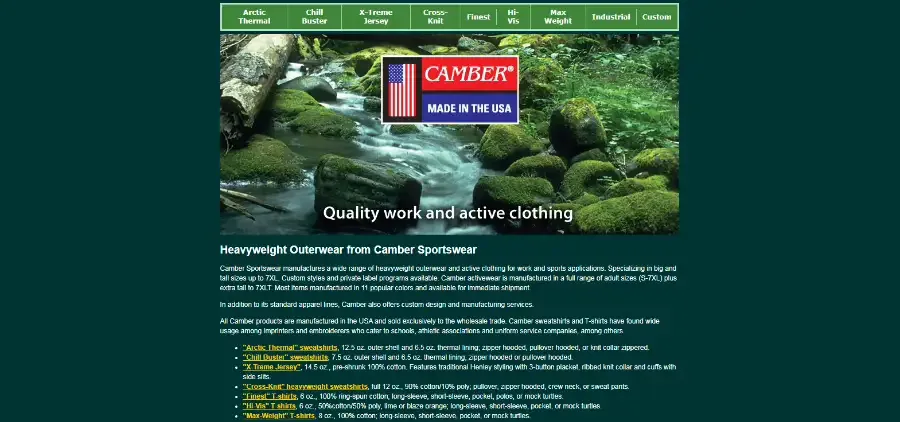Open the Chill Buster nav item
Image resolution: width=900 pixels, height=422 pixels.
pos(315,17)
